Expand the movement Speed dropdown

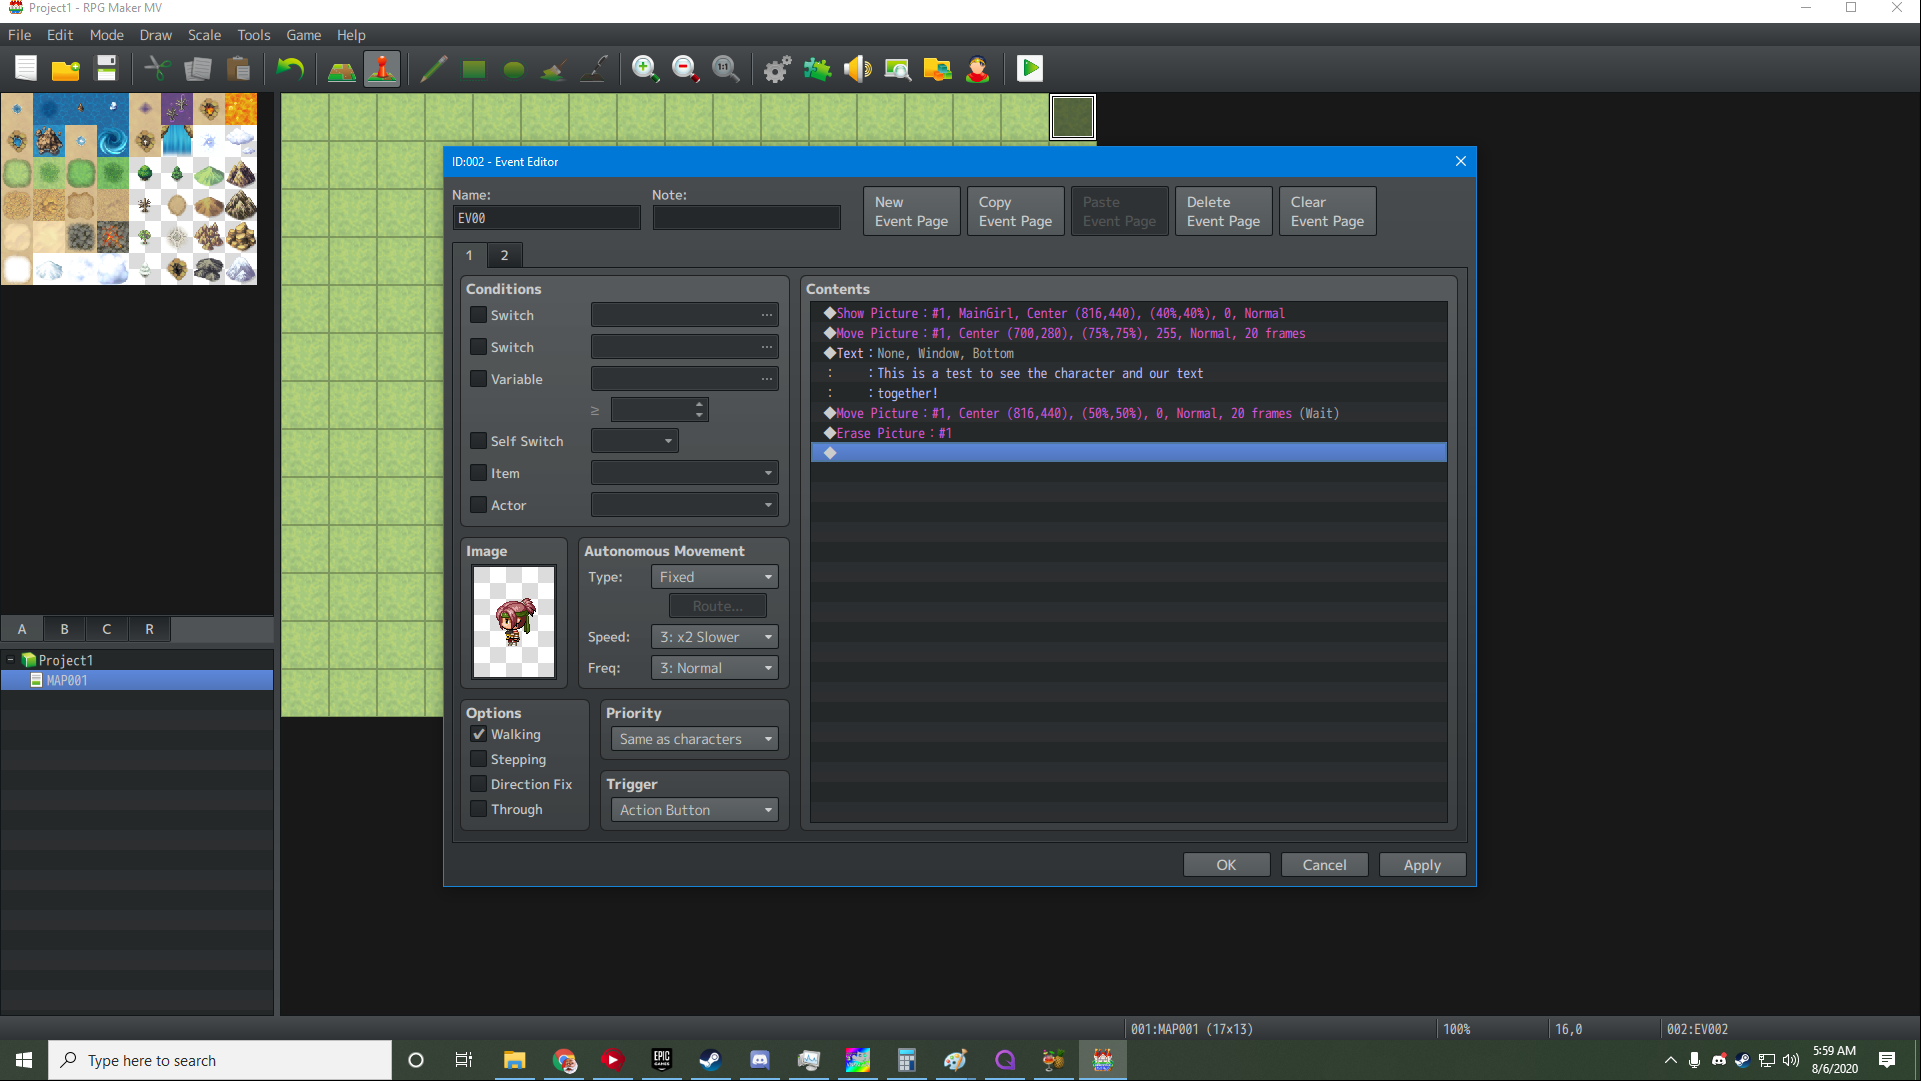714,637
